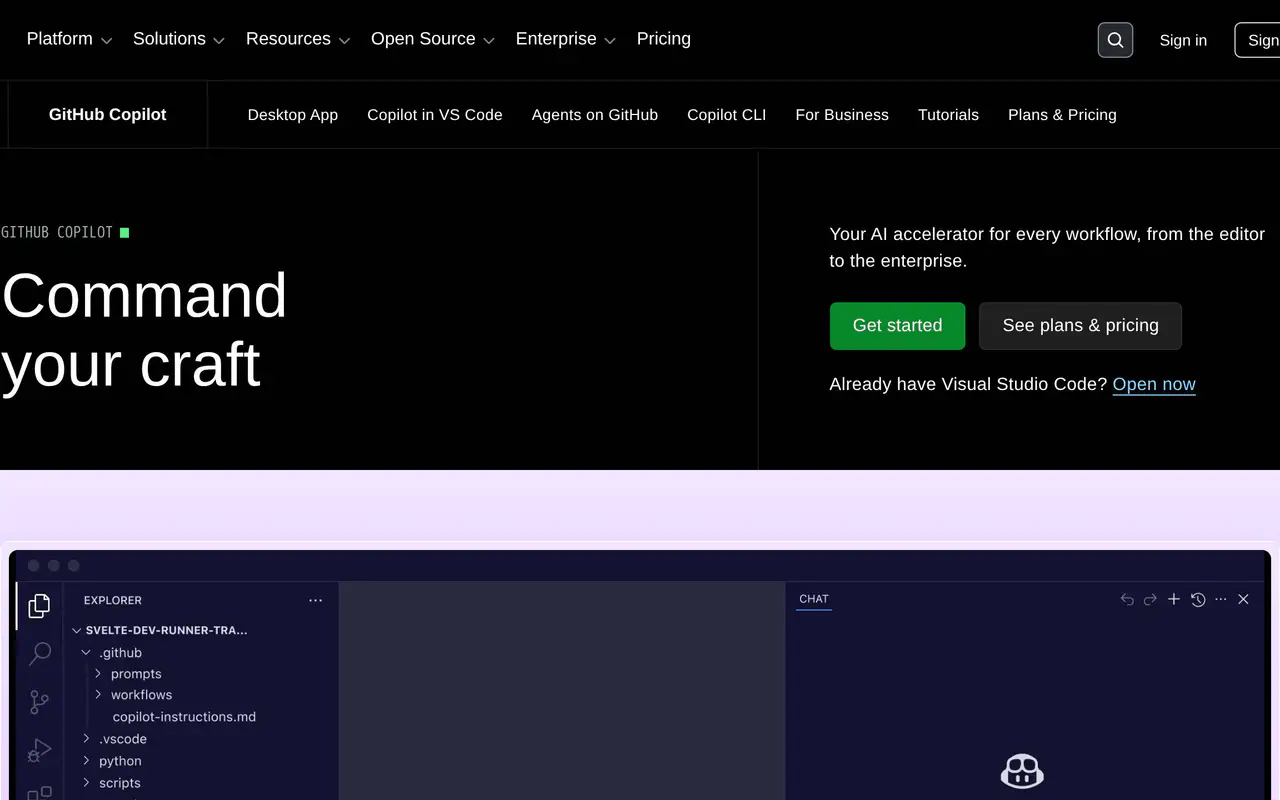
Task: Click the Copilot mascot icon in chat
Action: coord(1022,772)
